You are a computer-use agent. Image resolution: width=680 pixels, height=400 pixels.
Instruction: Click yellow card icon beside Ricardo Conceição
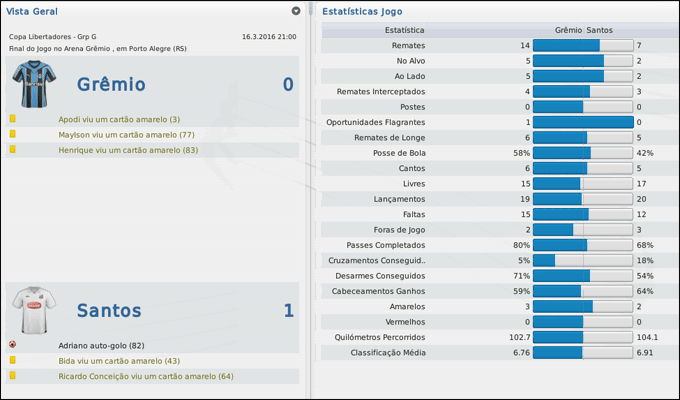13,376
